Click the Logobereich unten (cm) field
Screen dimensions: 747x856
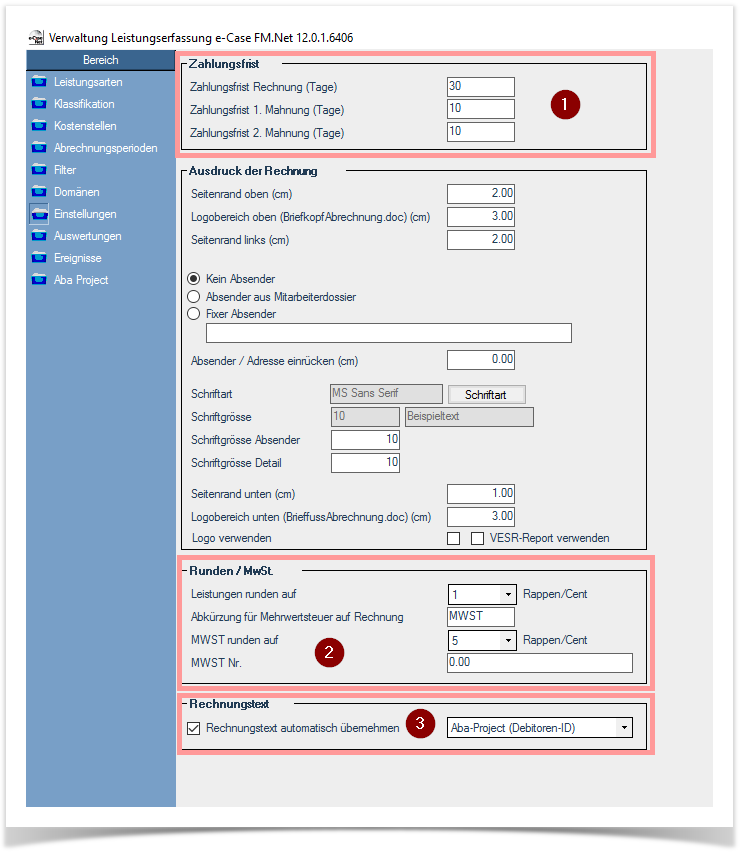tap(481, 516)
